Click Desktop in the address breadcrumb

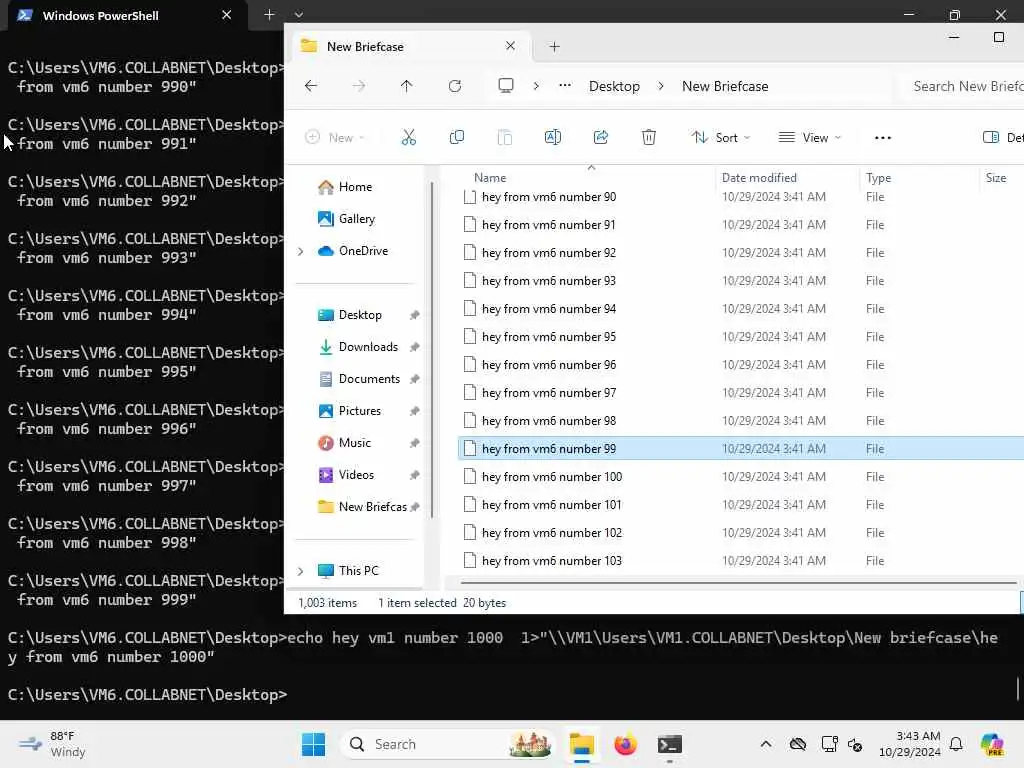click(614, 86)
